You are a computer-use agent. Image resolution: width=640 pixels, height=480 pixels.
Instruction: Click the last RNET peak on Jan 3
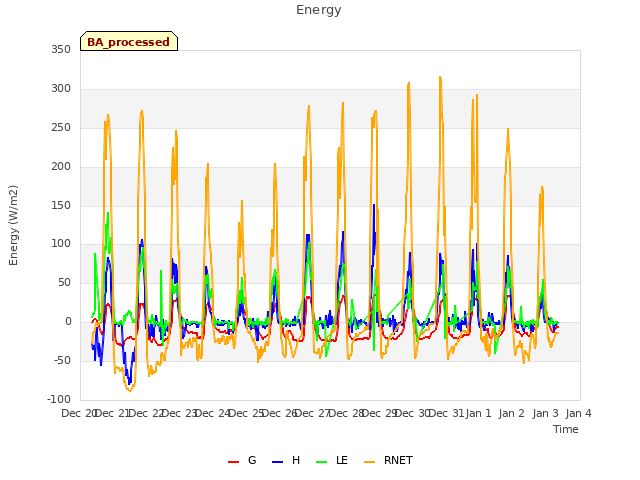pos(542,187)
